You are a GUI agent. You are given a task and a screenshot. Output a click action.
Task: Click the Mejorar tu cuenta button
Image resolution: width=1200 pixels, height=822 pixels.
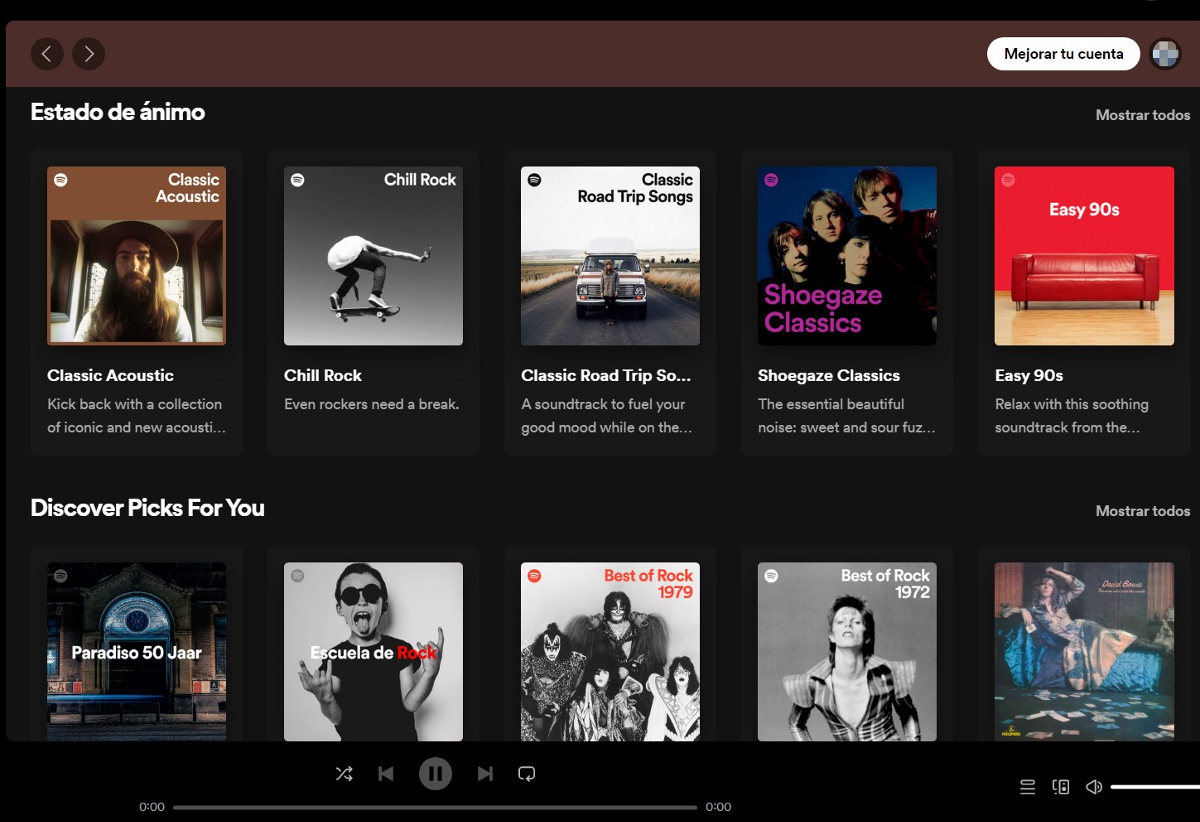point(1063,54)
